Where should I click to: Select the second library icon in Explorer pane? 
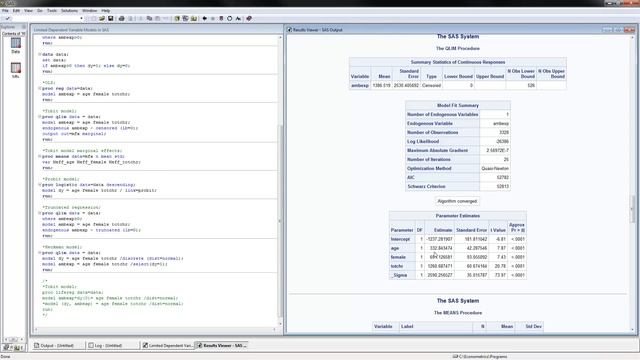click(x=16, y=70)
